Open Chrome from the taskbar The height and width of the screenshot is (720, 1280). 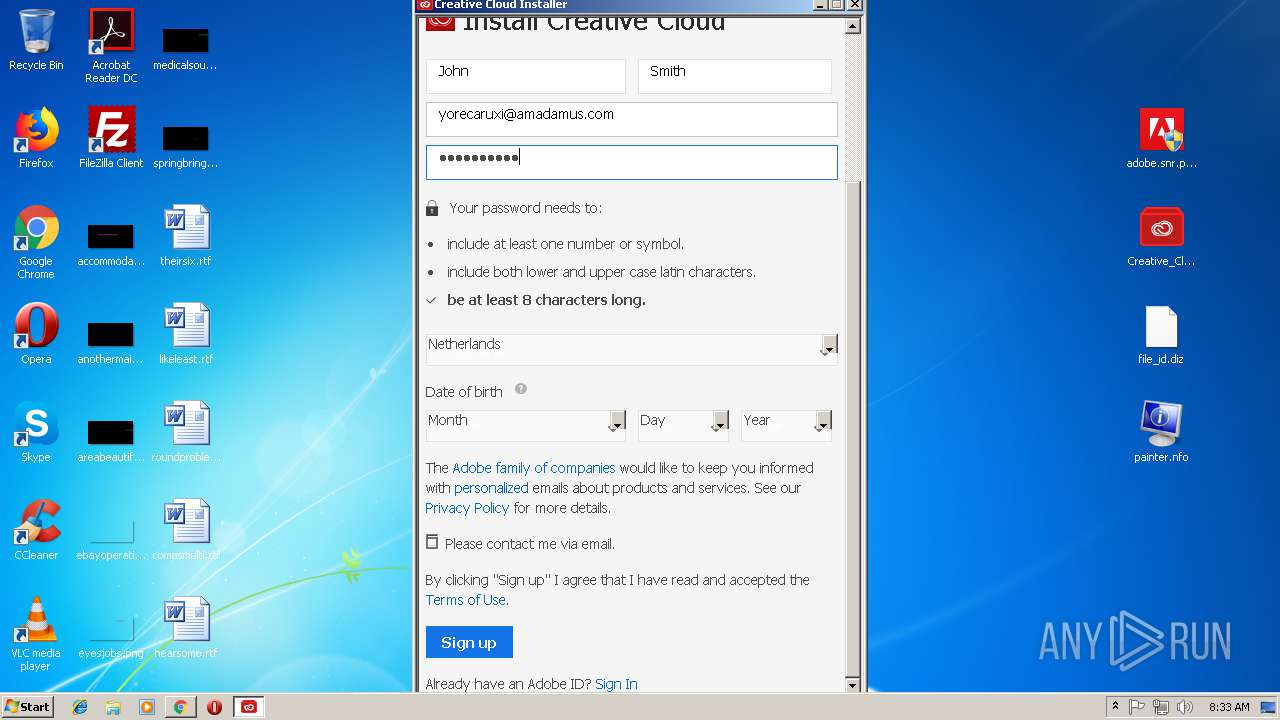[181, 707]
